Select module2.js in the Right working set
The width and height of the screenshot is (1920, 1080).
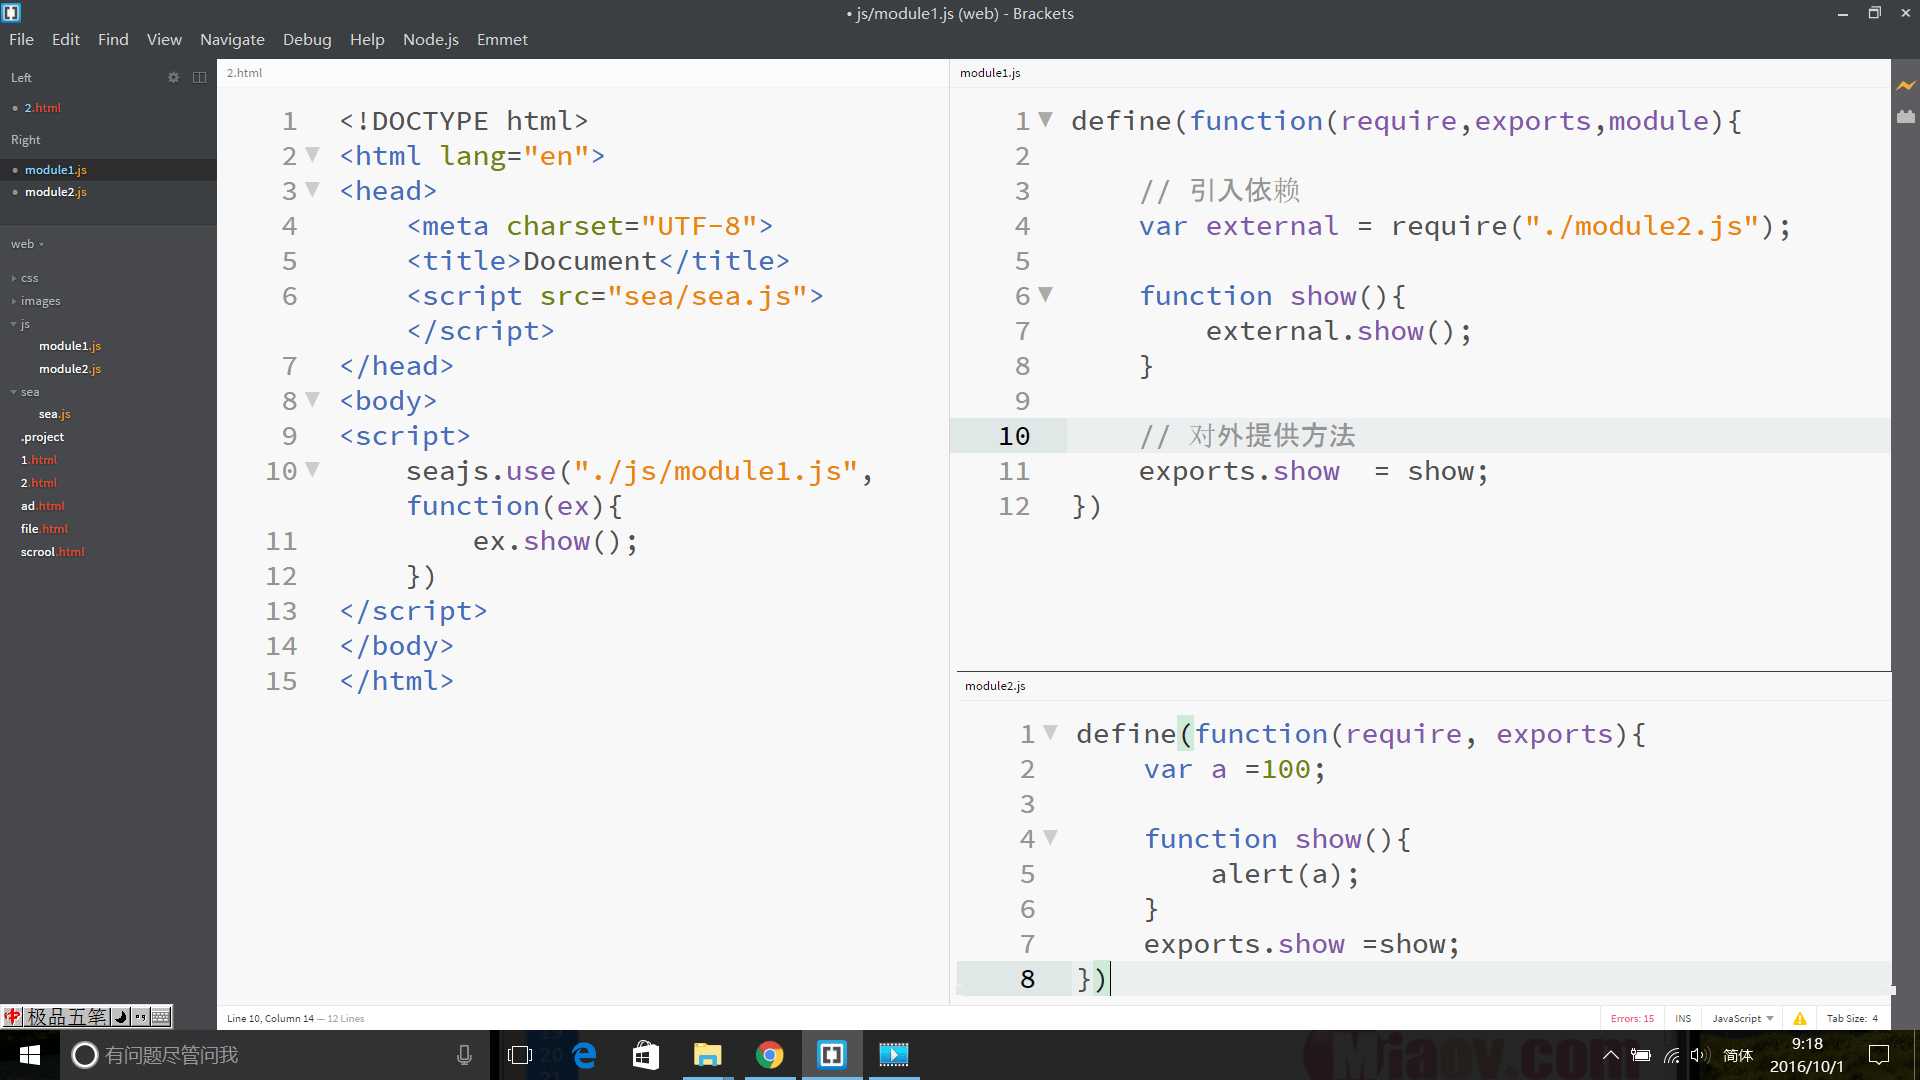(108, 192)
